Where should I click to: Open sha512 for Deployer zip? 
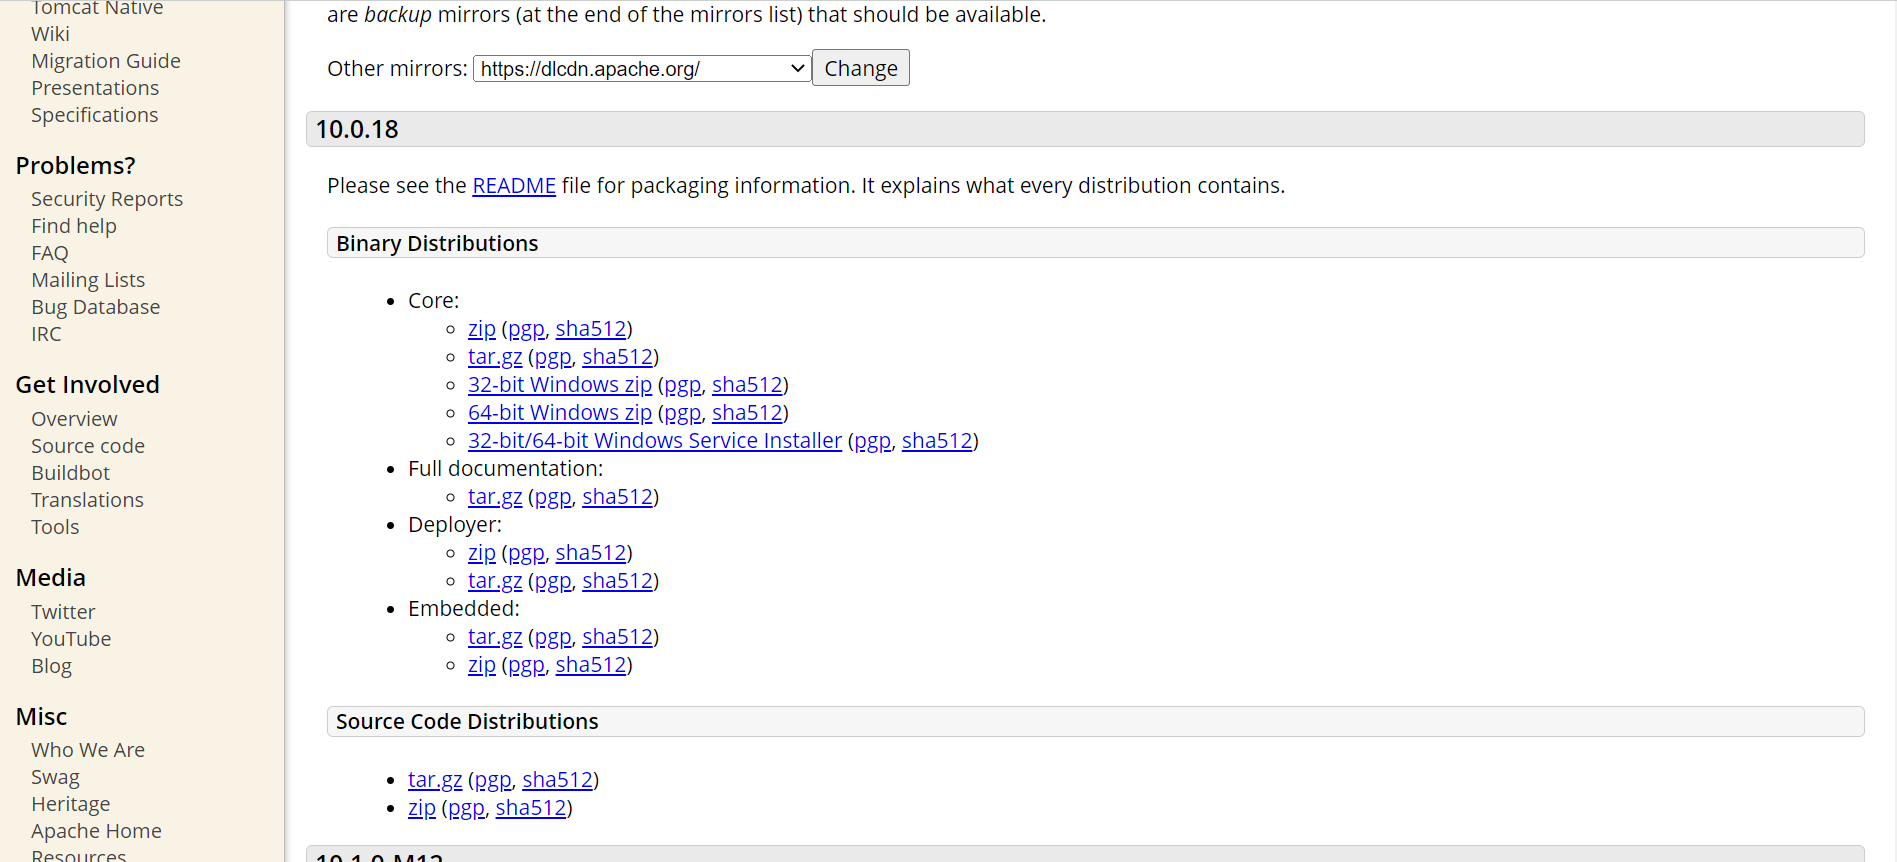(591, 553)
